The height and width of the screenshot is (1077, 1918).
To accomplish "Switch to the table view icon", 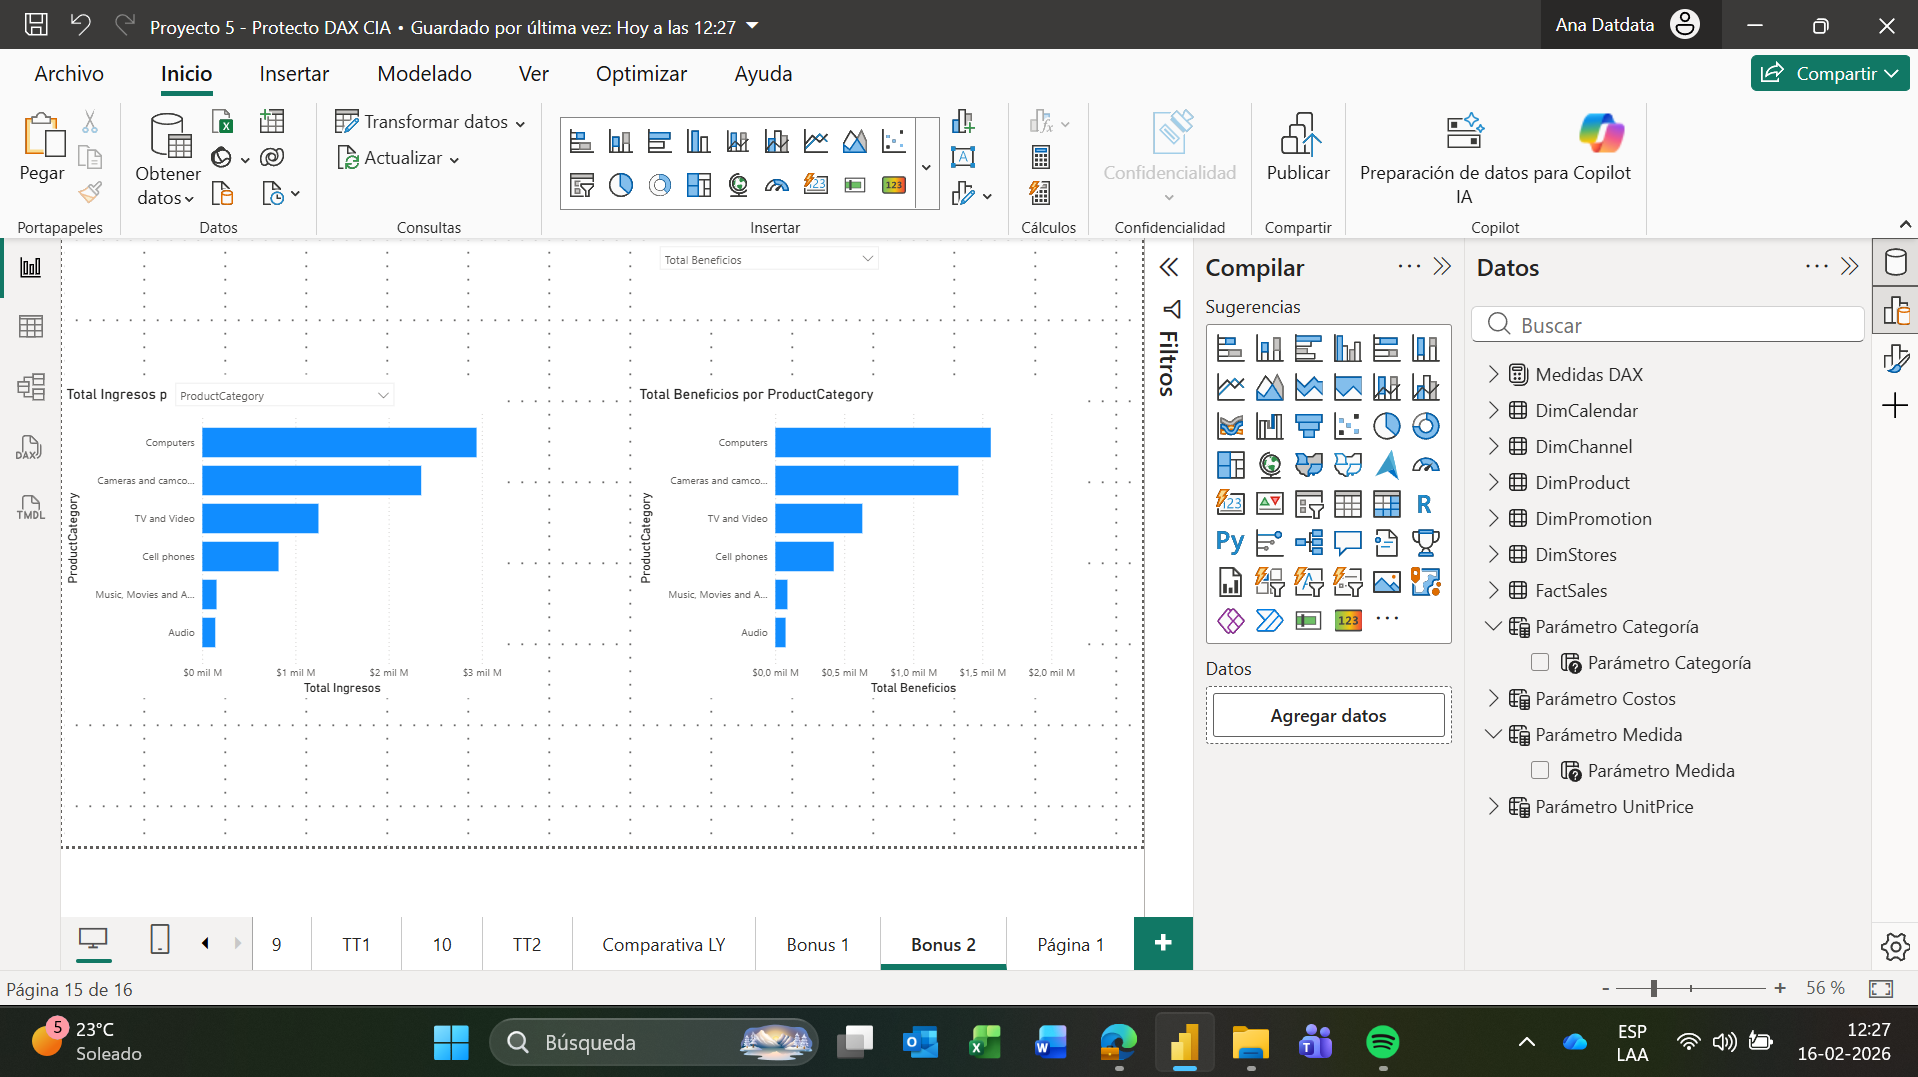I will [30, 327].
